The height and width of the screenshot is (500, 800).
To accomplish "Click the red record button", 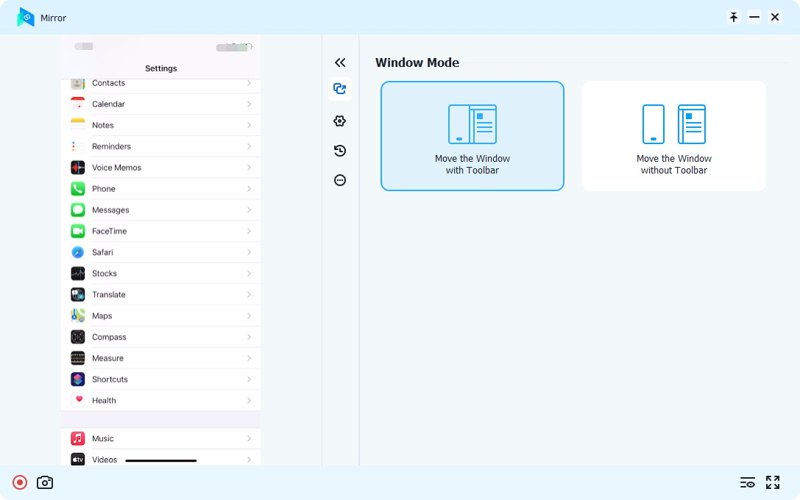I will point(19,482).
